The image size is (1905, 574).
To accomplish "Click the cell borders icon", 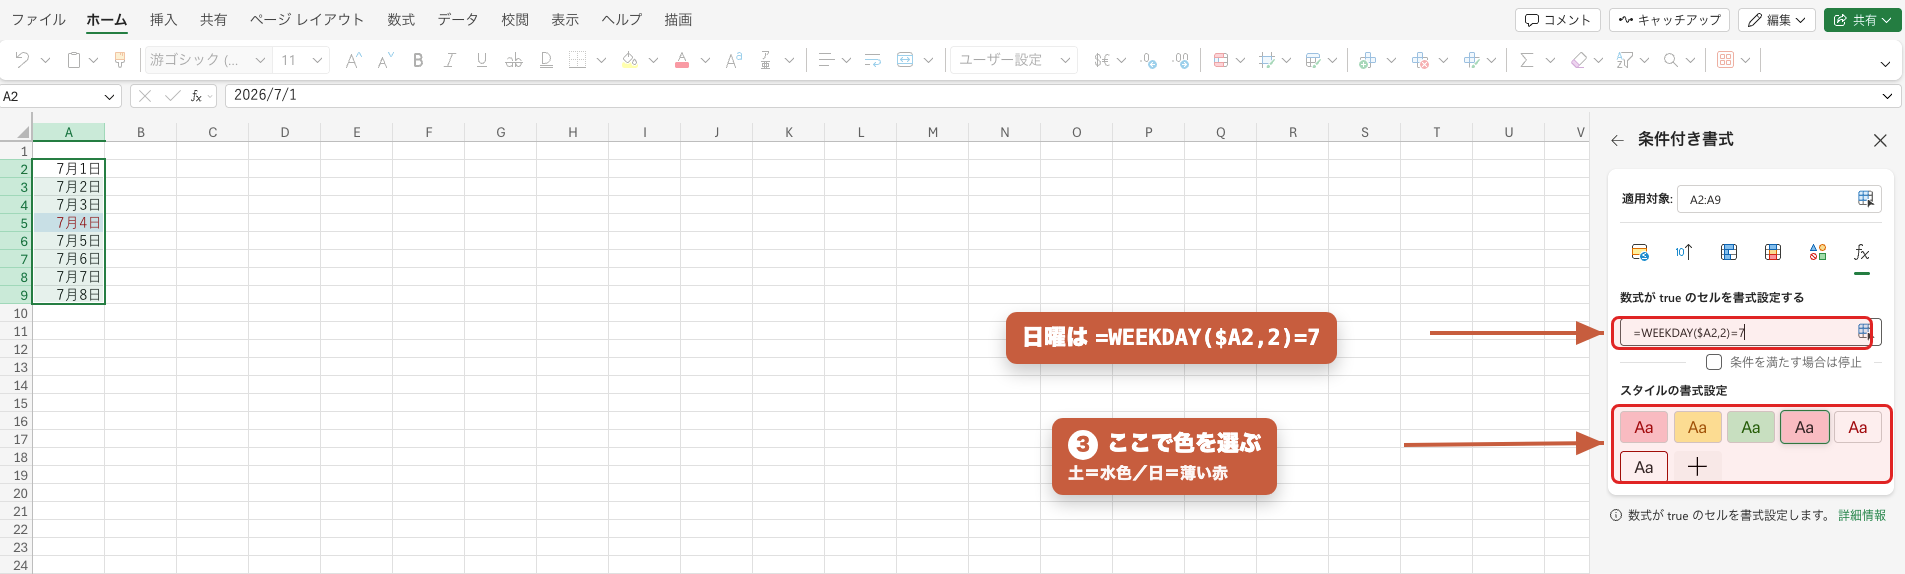I will 578,60.
